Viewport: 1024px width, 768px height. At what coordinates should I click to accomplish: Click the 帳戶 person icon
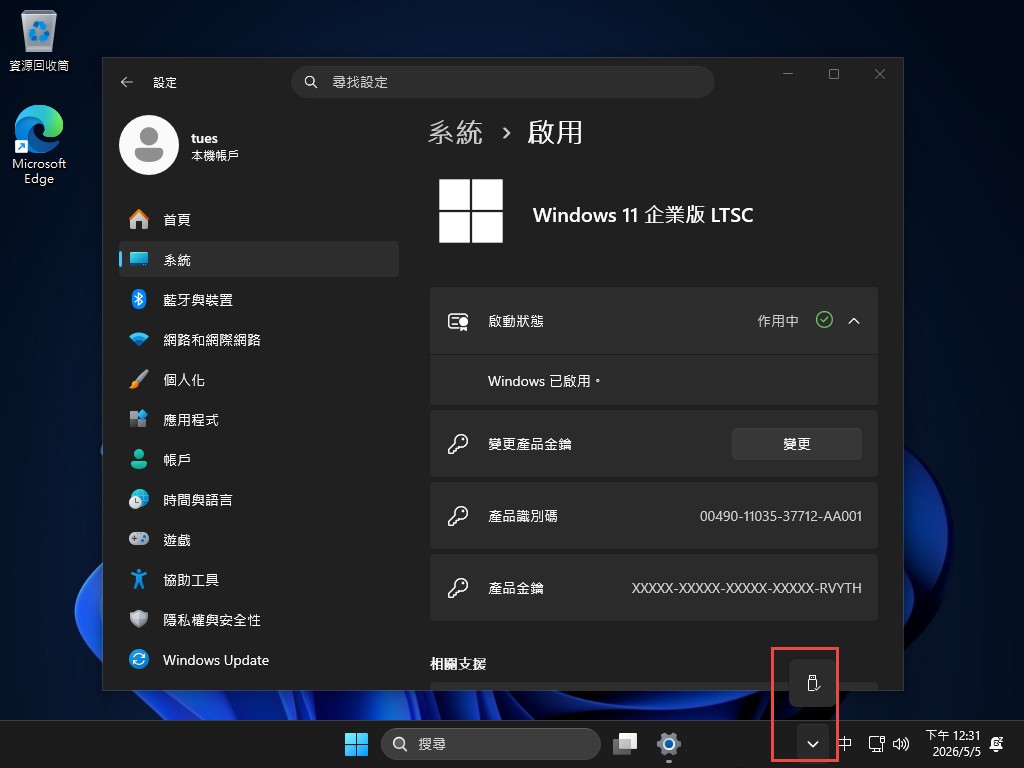coord(138,460)
